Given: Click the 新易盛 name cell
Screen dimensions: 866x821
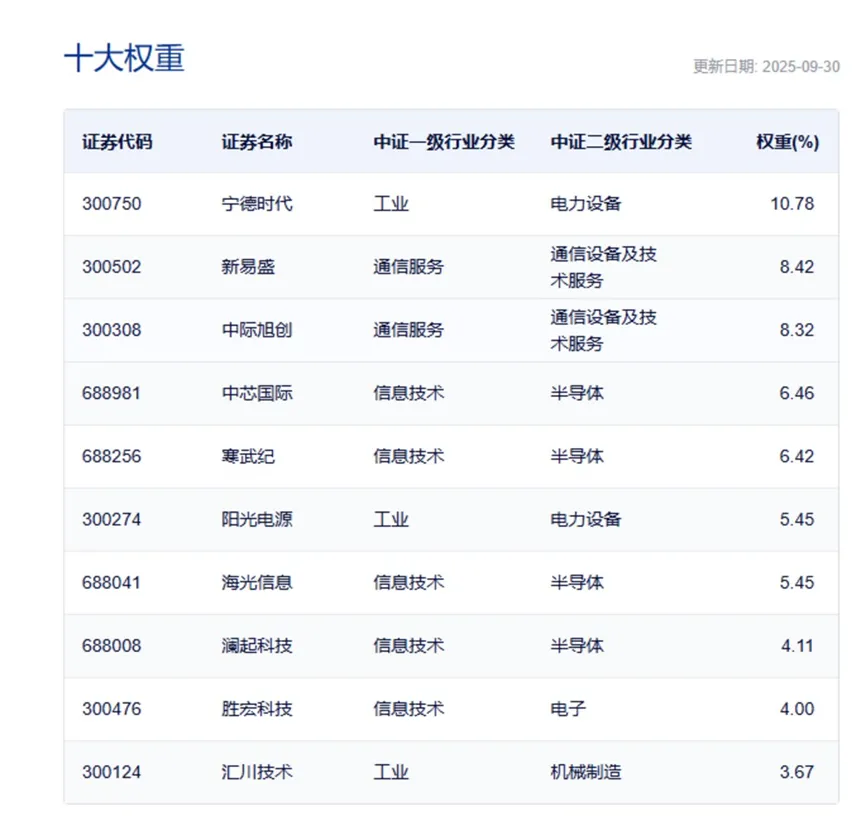Looking at the screenshot, I should [248, 267].
